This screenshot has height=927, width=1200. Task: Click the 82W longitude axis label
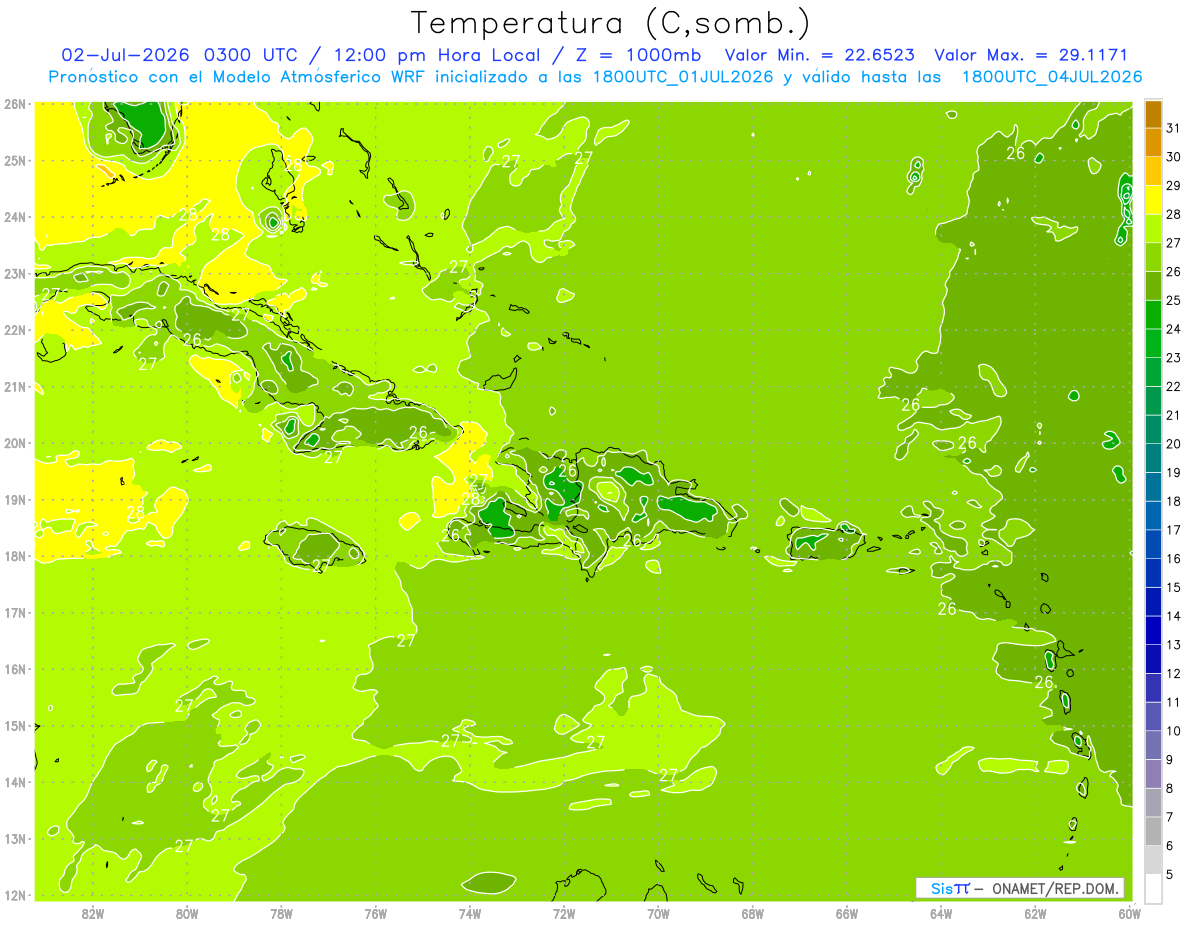tap(92, 913)
